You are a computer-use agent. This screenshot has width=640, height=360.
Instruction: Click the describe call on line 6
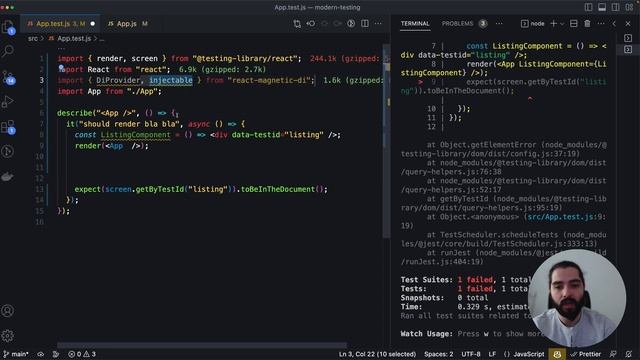[74, 113]
